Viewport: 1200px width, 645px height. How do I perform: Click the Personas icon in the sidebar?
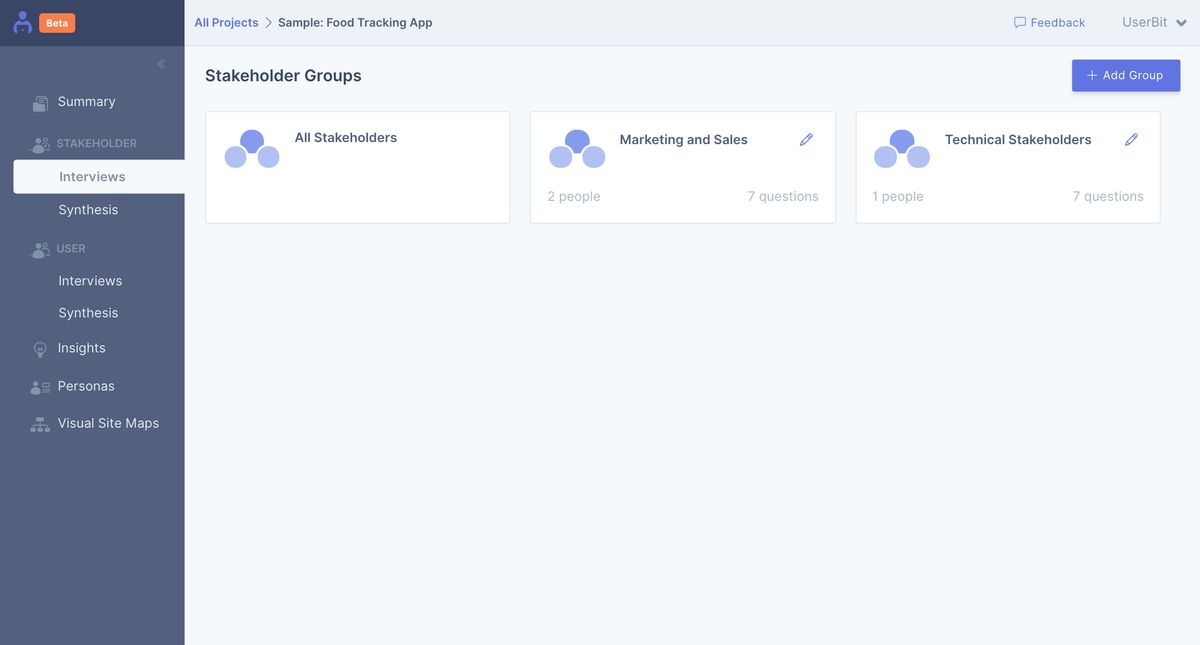tap(40, 385)
